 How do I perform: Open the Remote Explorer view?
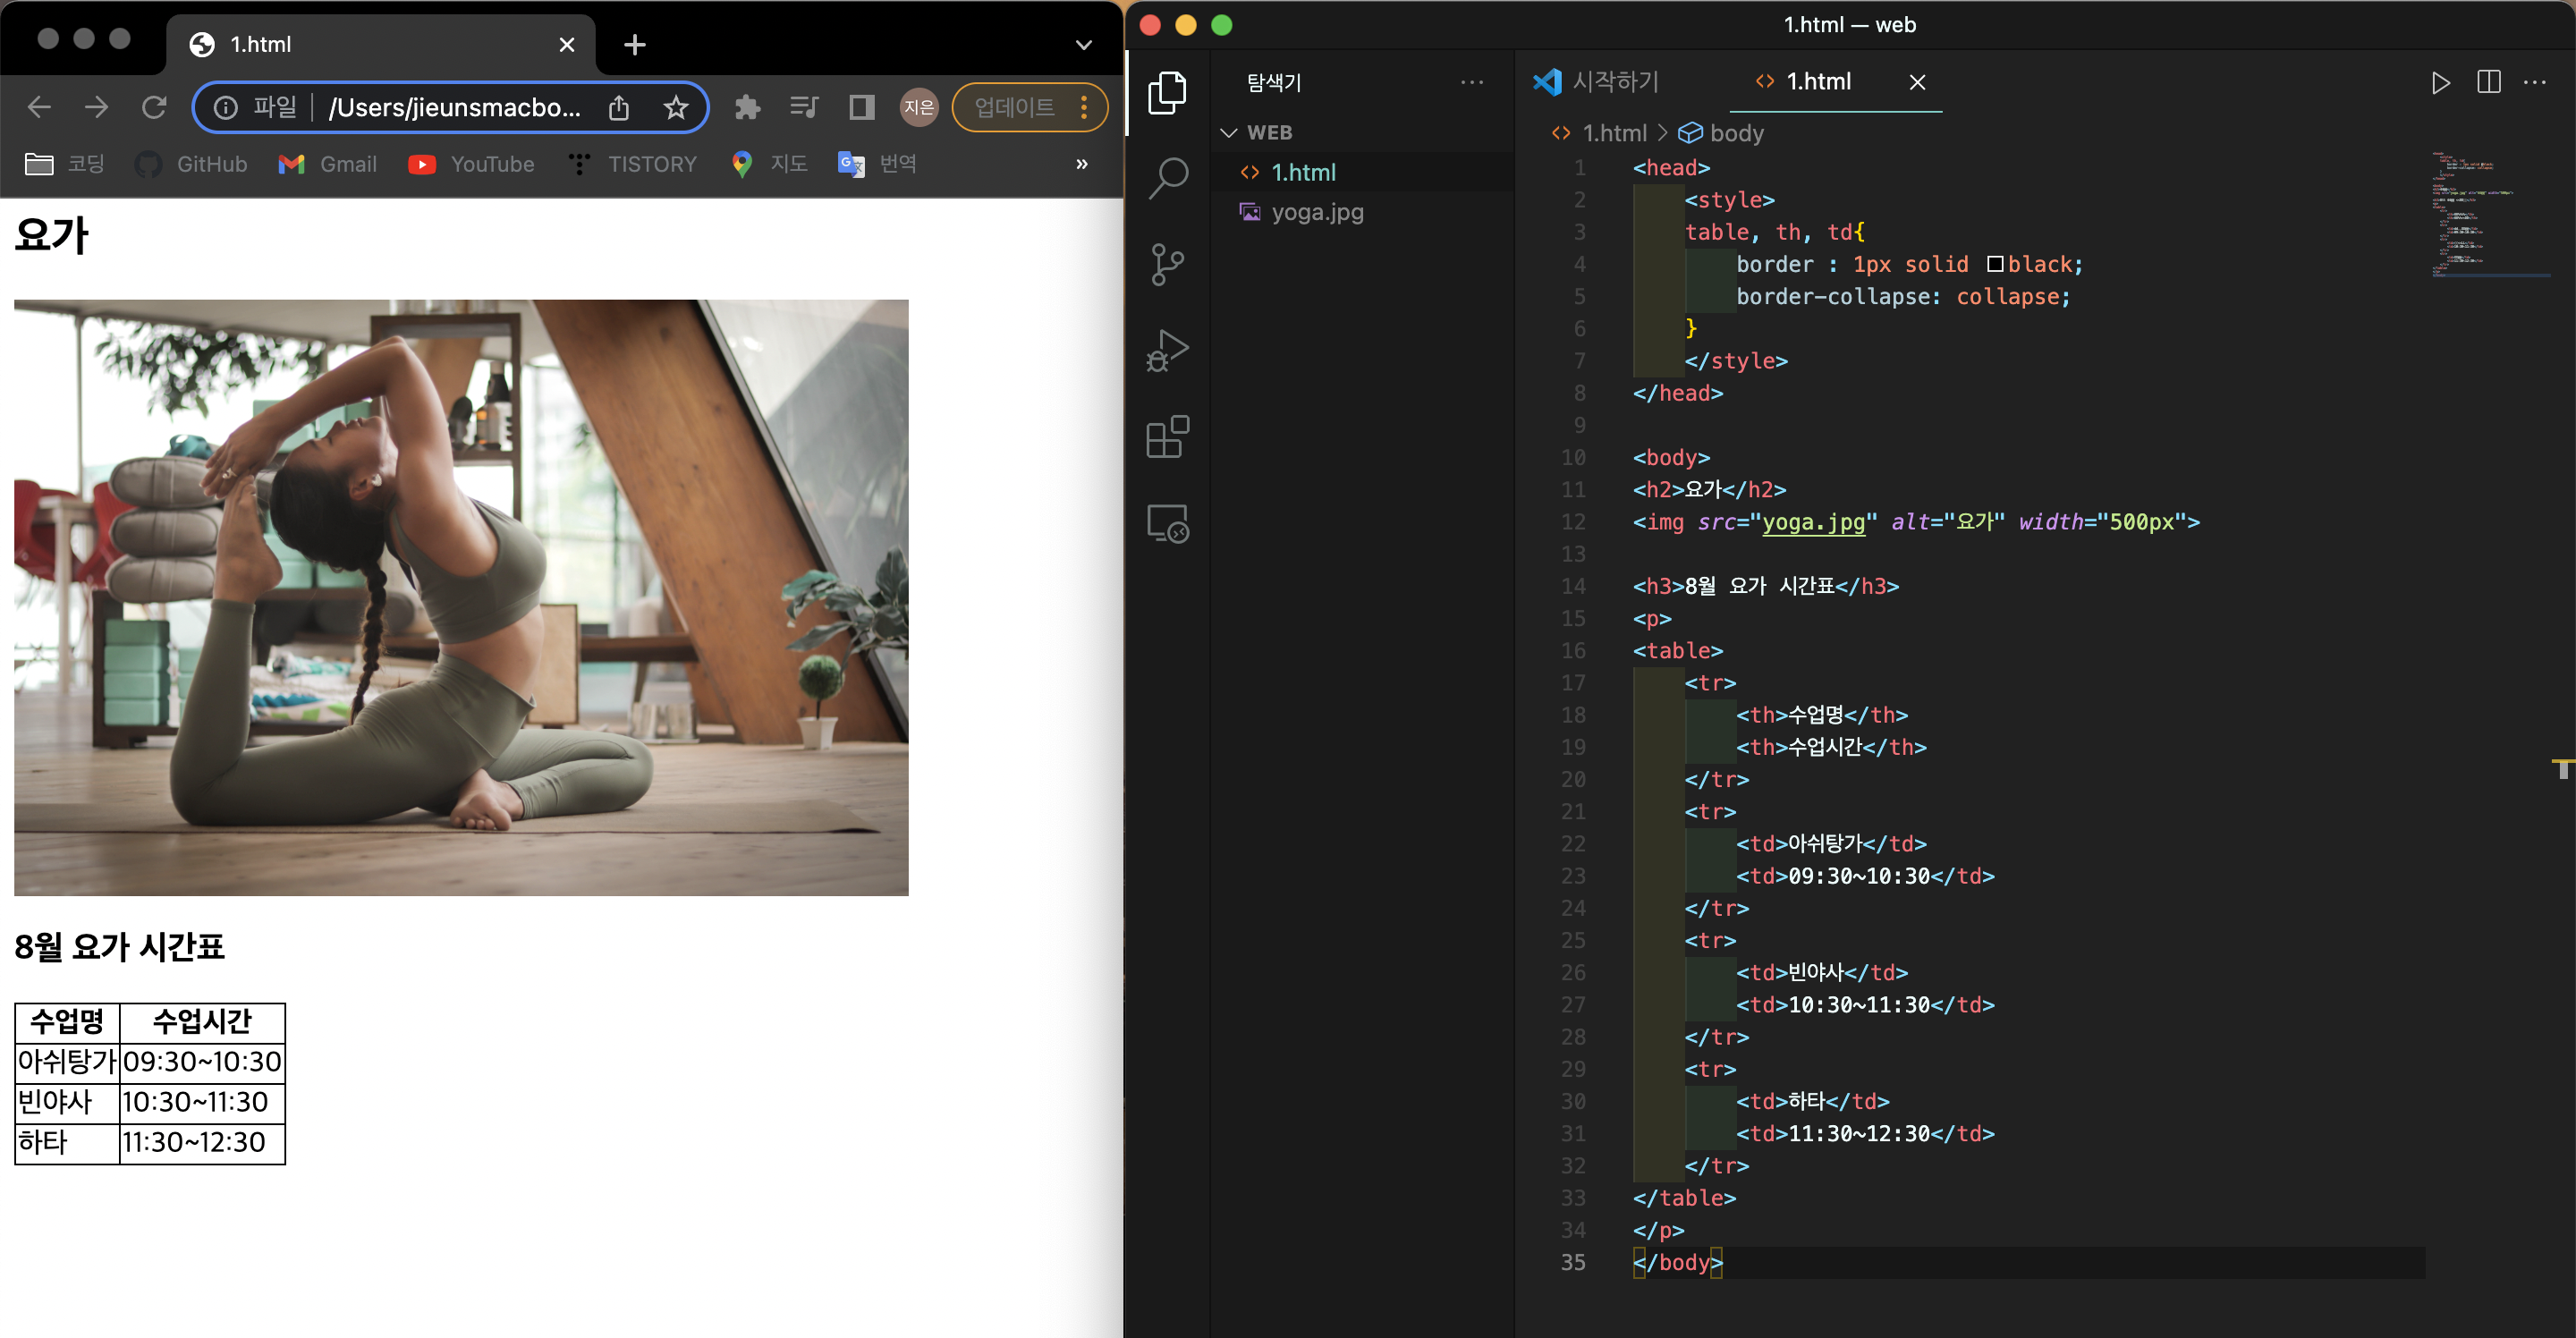pos(1167,523)
